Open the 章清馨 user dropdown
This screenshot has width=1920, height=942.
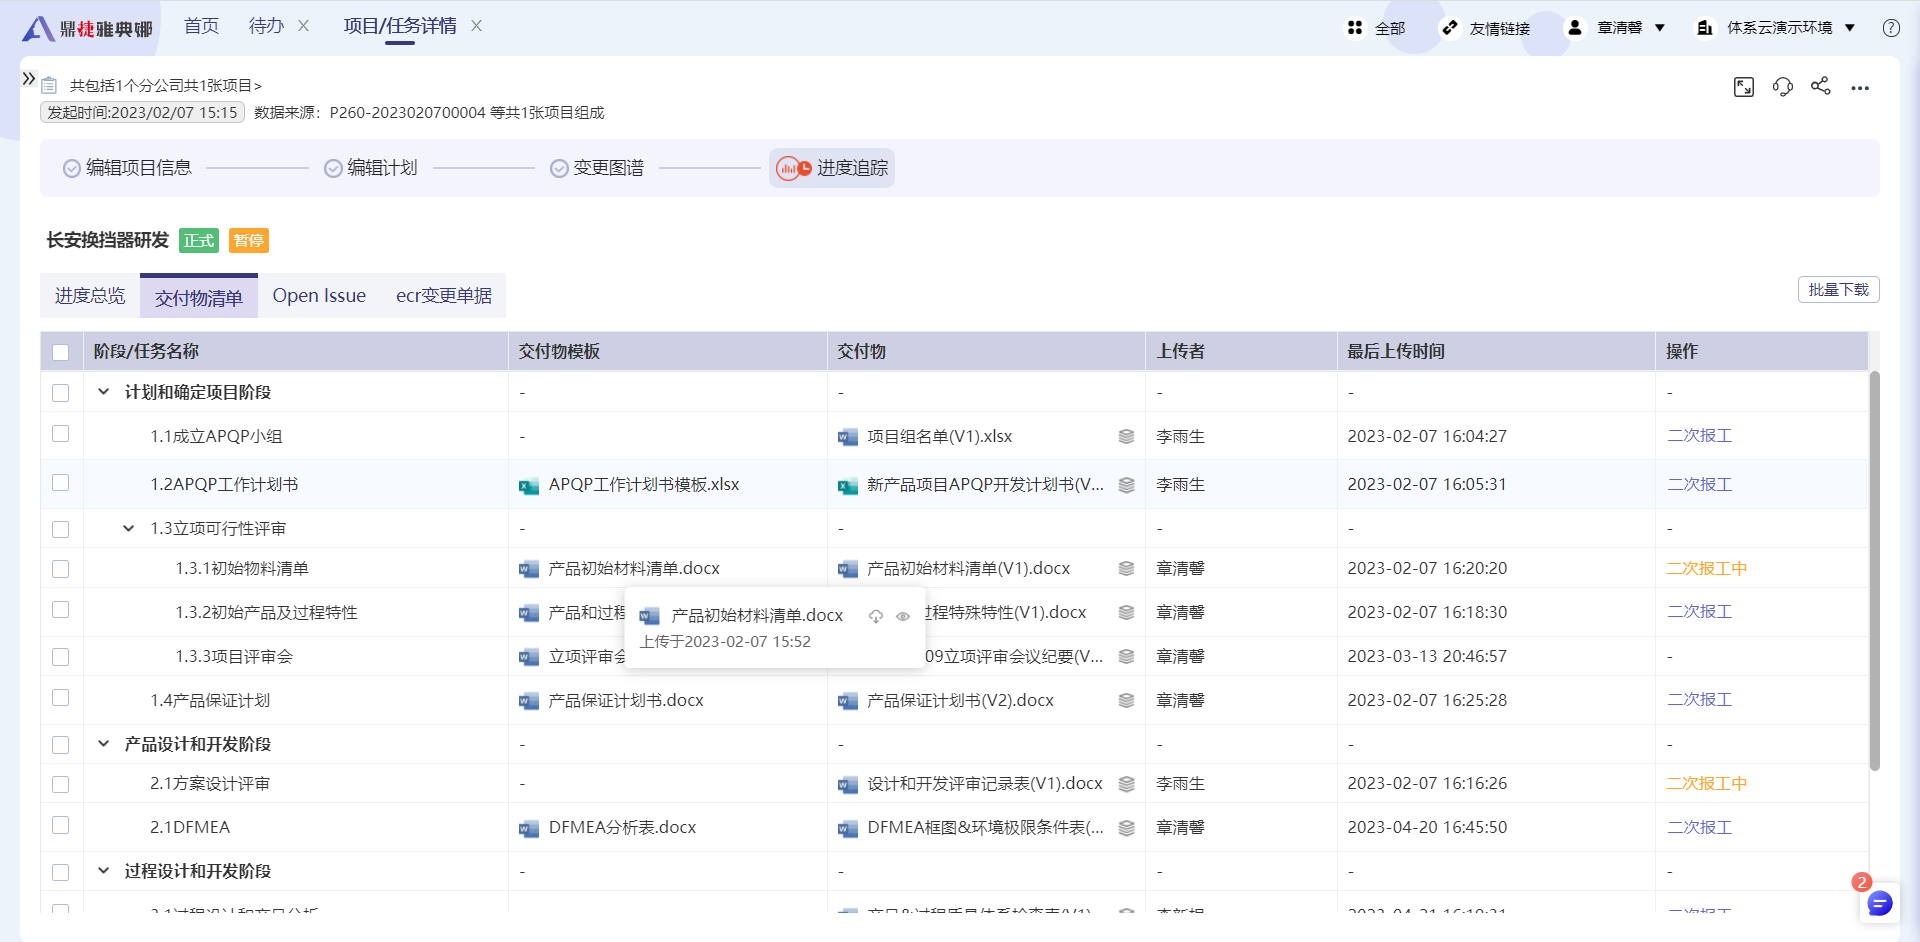pos(1616,28)
